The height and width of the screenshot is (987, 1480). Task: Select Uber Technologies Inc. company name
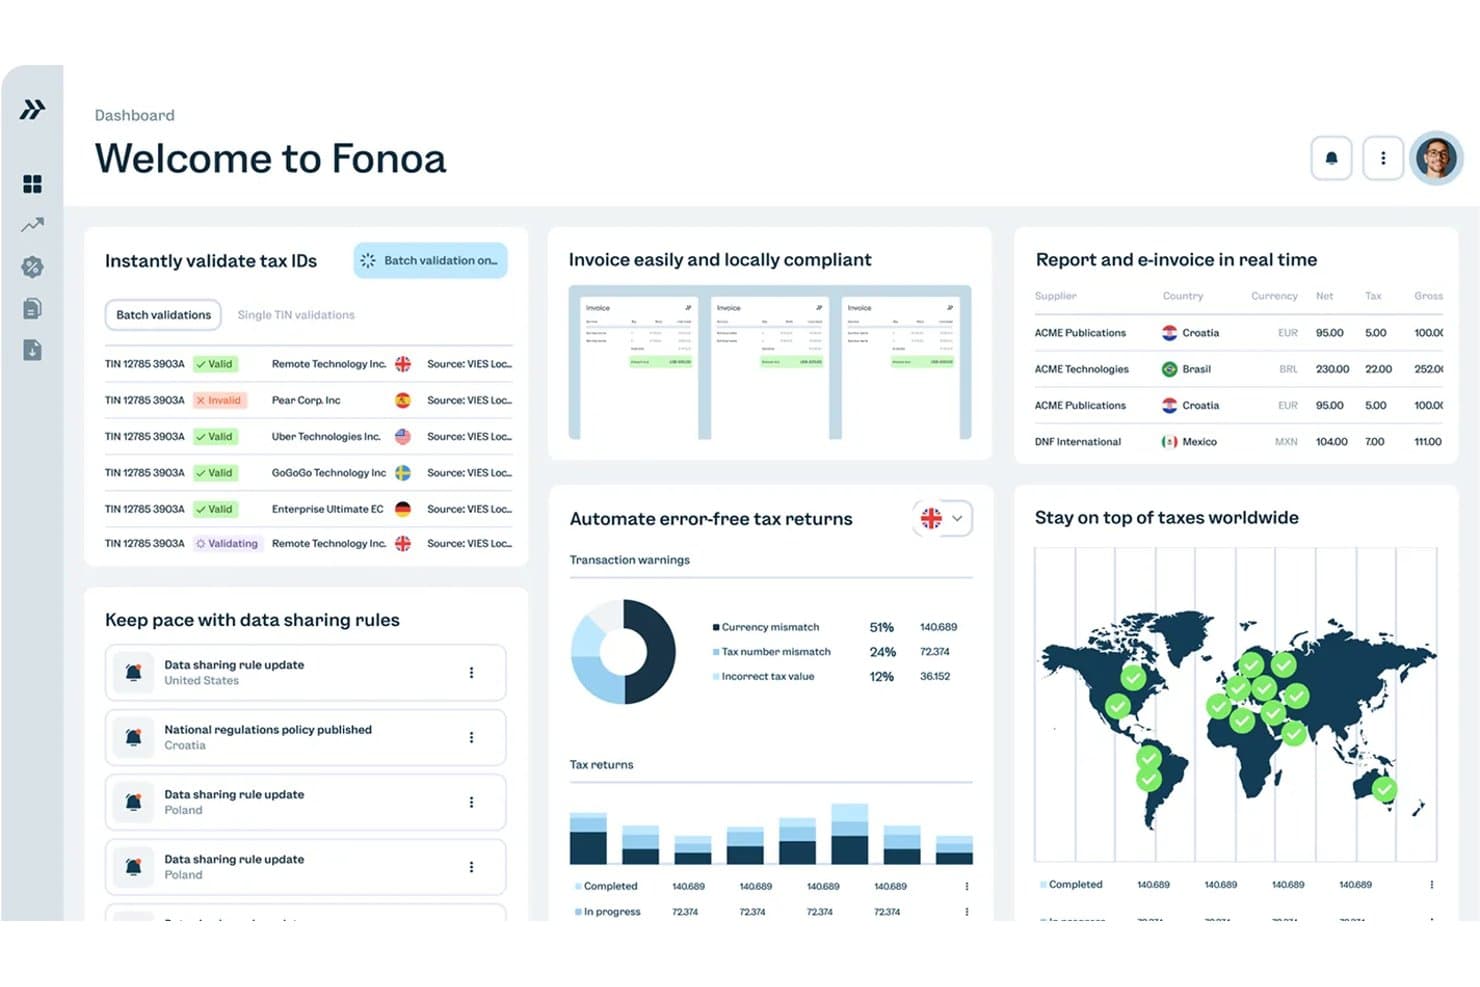coord(326,437)
